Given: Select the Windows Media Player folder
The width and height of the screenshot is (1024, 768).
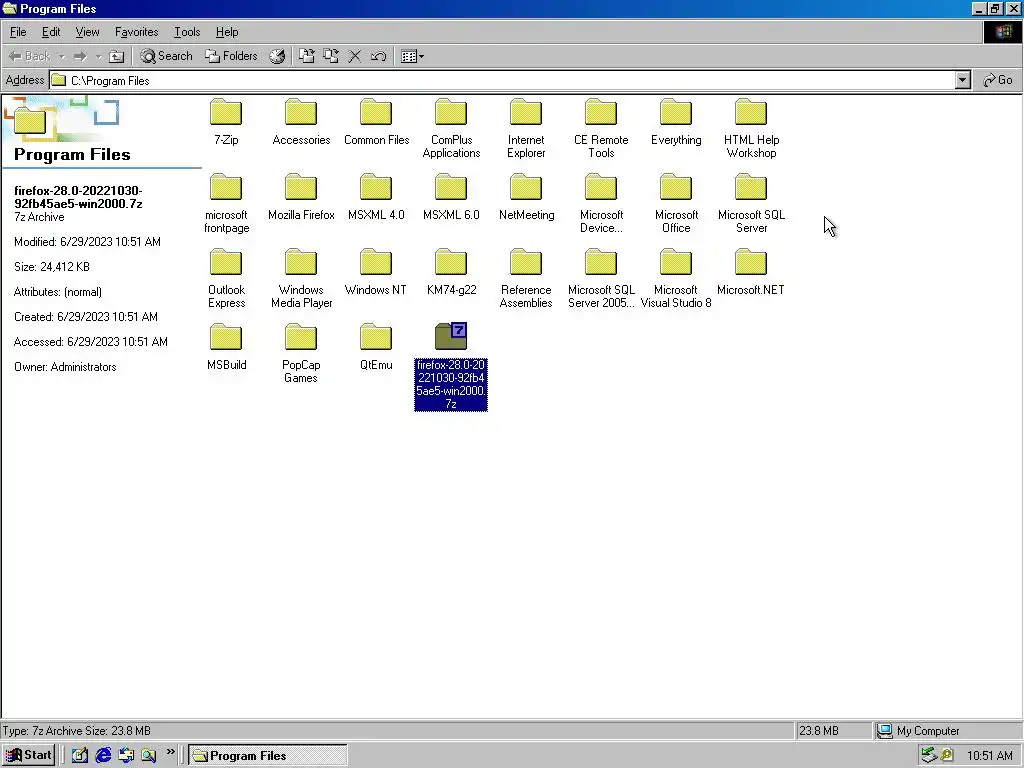Looking at the screenshot, I should click(301, 279).
